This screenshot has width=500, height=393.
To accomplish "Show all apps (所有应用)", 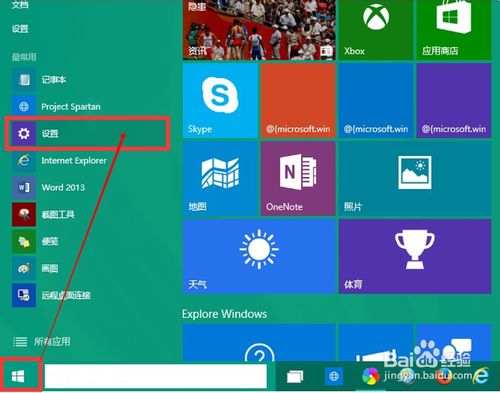I will point(41,341).
